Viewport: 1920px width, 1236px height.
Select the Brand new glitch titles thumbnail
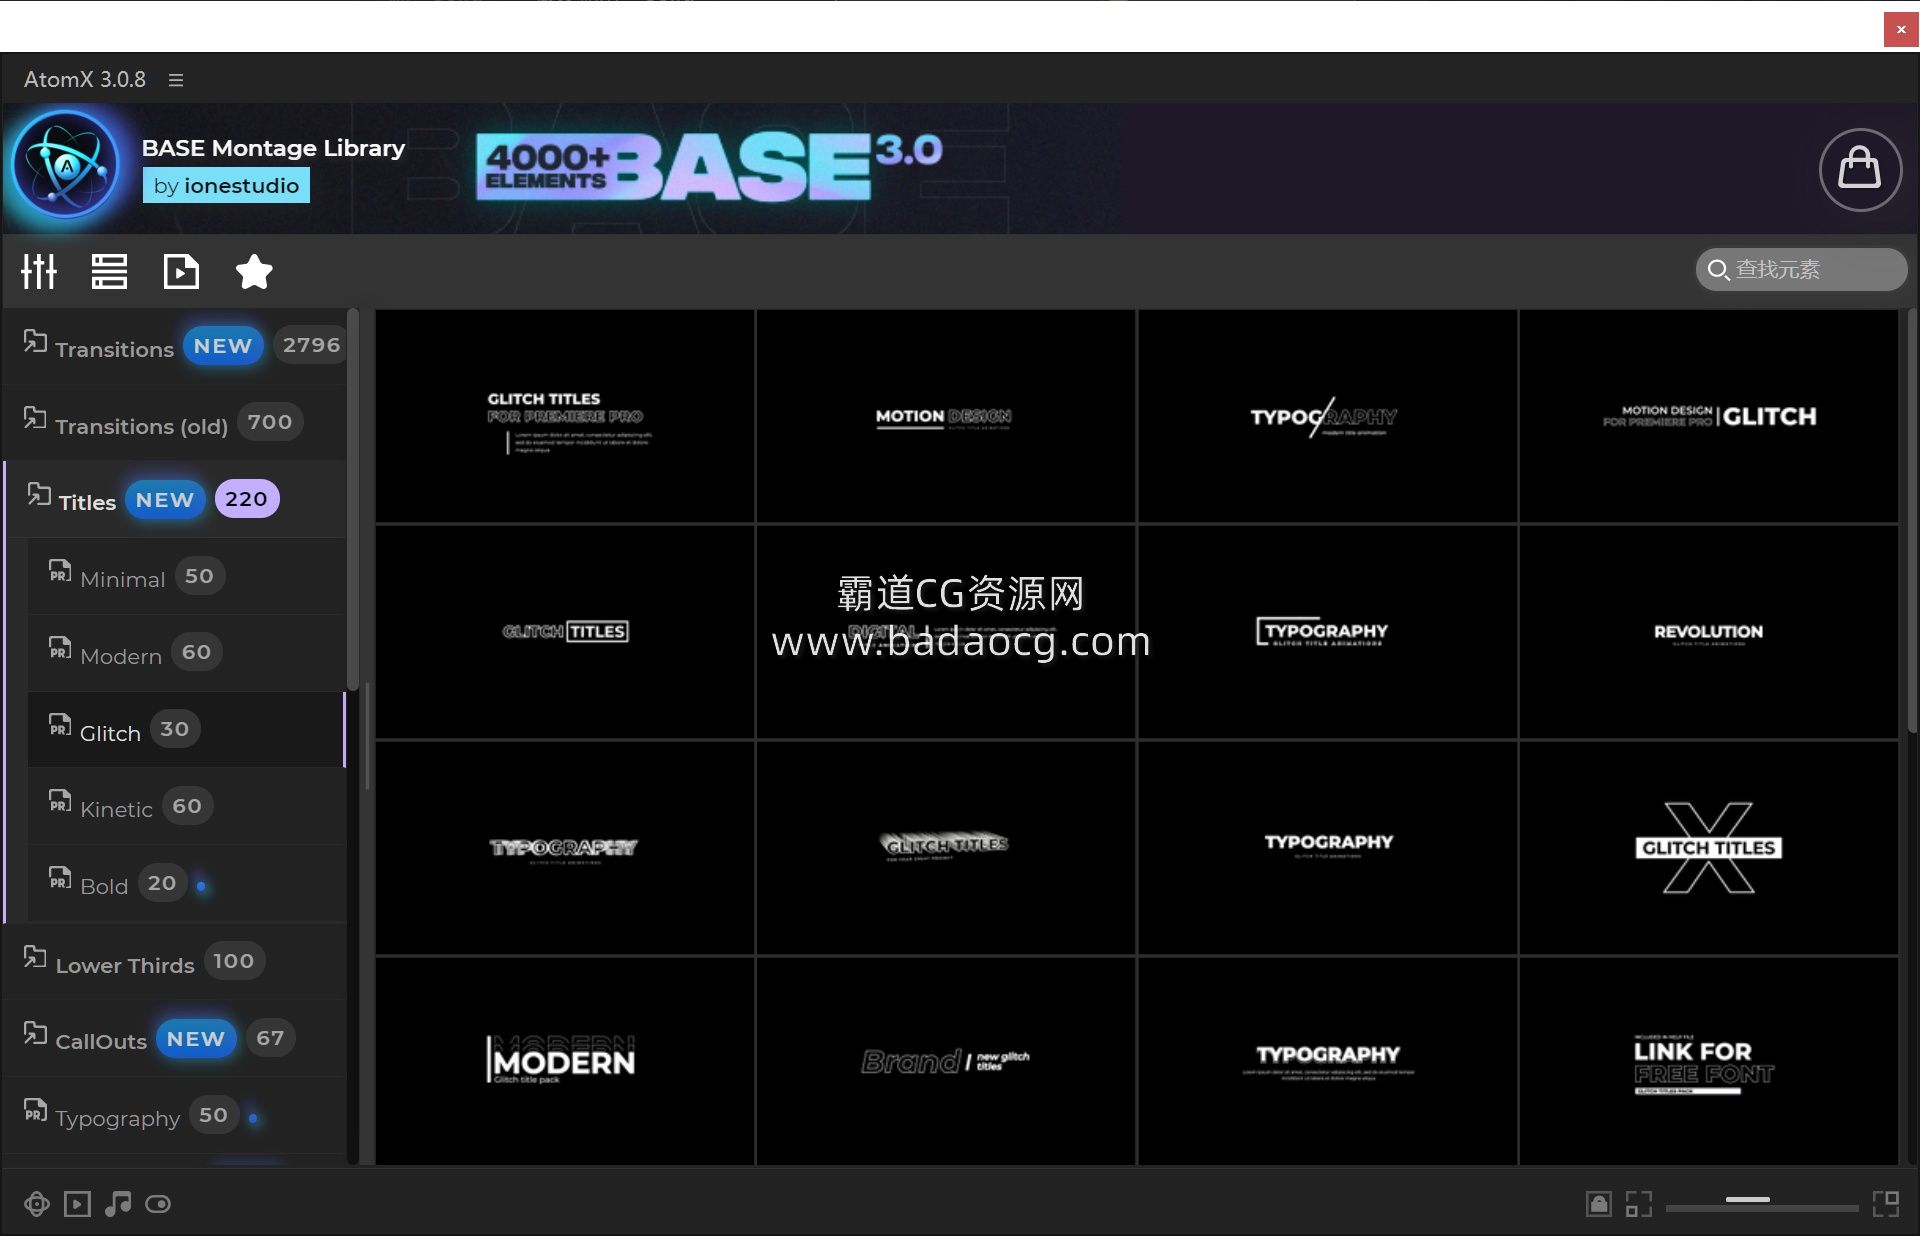(x=946, y=1061)
